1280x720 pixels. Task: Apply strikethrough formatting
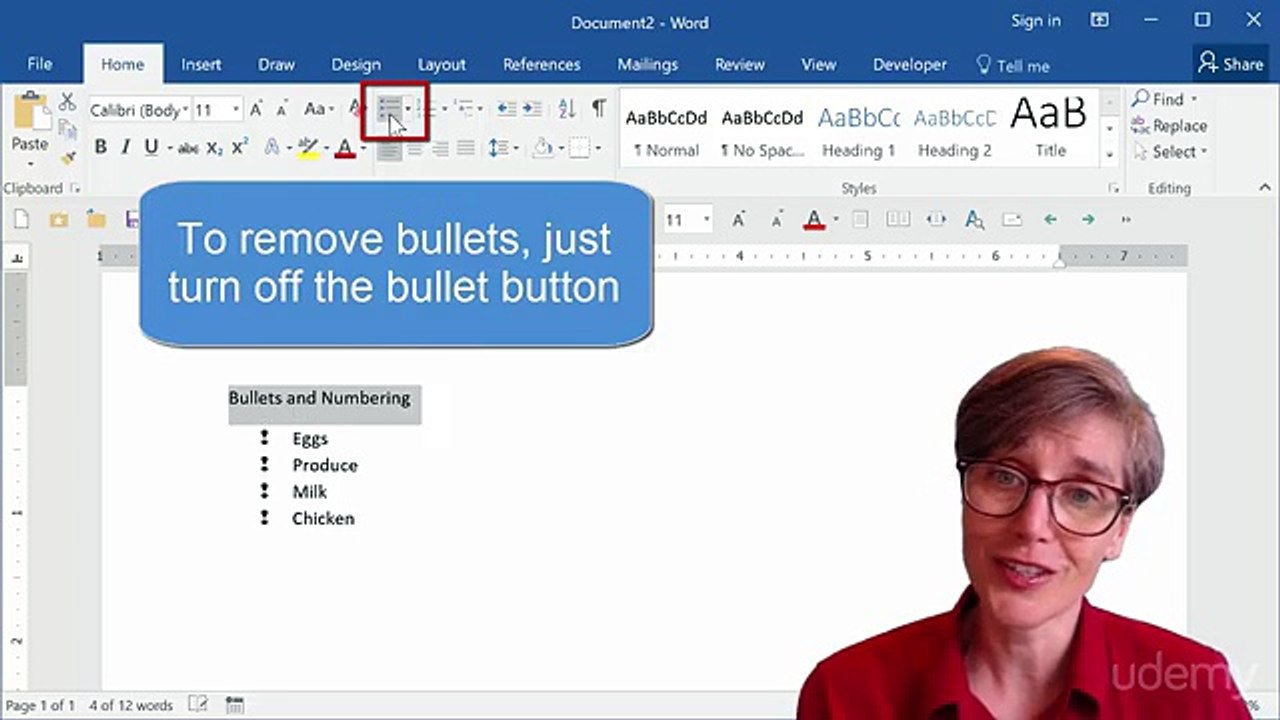187,148
